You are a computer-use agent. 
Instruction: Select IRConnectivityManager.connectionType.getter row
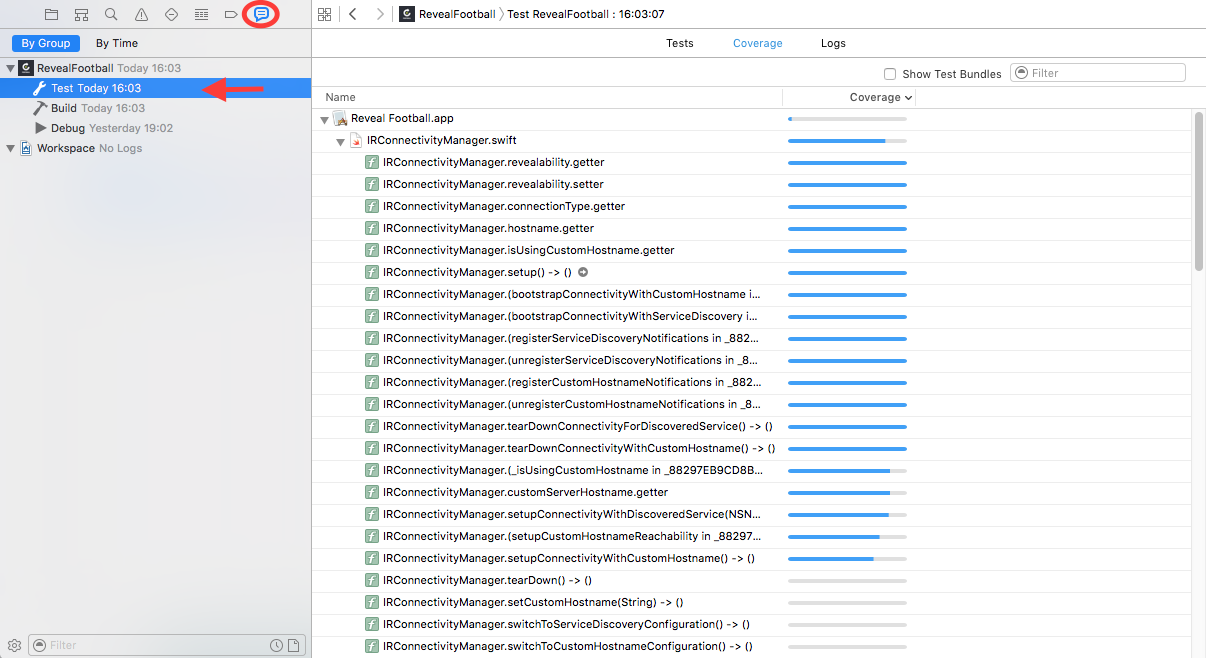pyautogui.click(x=752, y=206)
